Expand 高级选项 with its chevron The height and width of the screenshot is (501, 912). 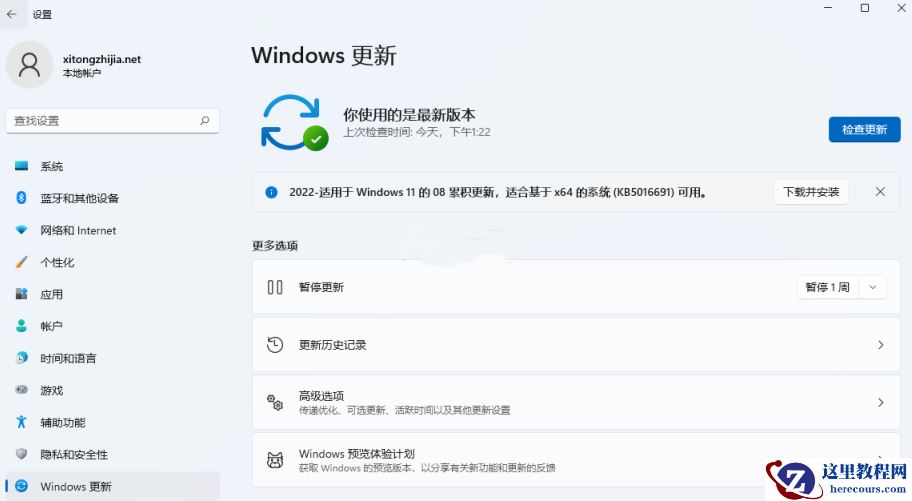[881, 402]
